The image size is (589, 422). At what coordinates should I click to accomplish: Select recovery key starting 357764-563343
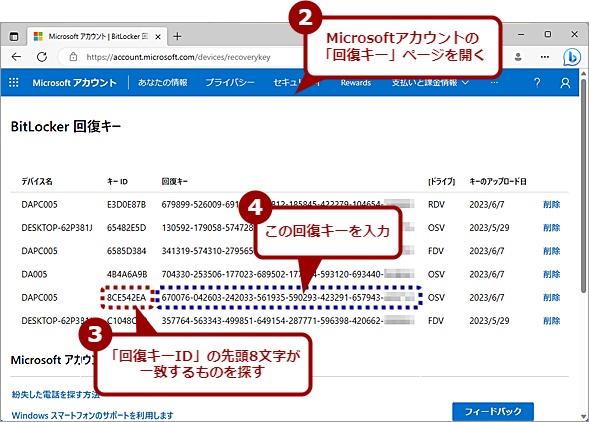coord(288,321)
